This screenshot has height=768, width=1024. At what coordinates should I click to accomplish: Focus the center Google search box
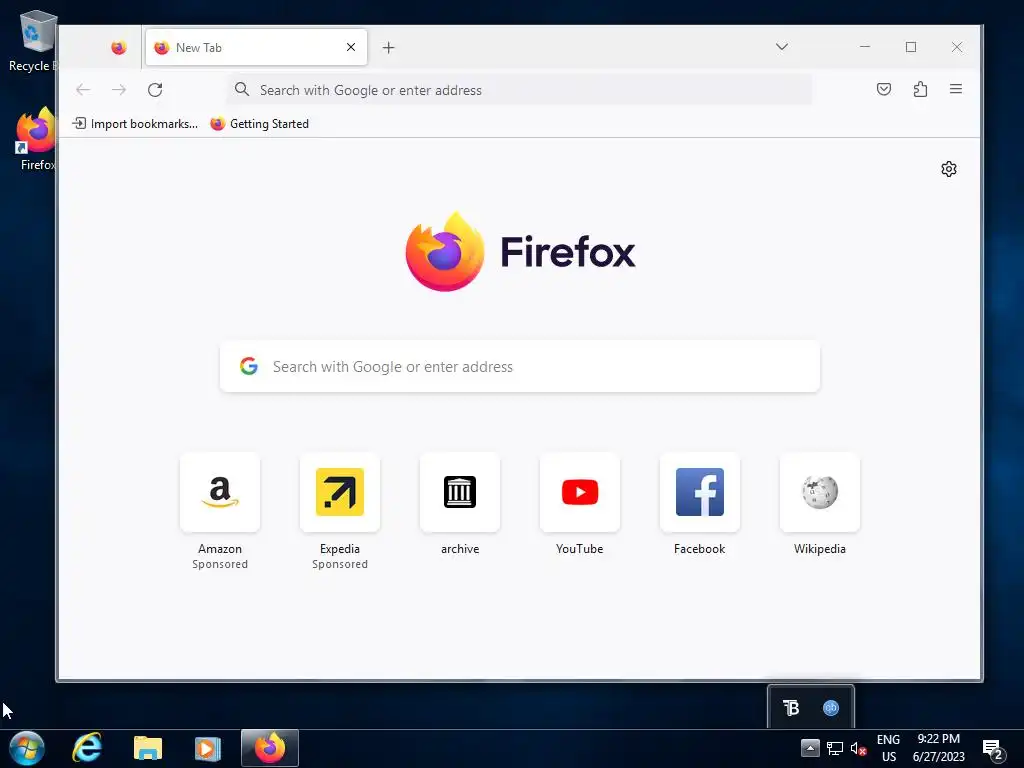tap(520, 366)
